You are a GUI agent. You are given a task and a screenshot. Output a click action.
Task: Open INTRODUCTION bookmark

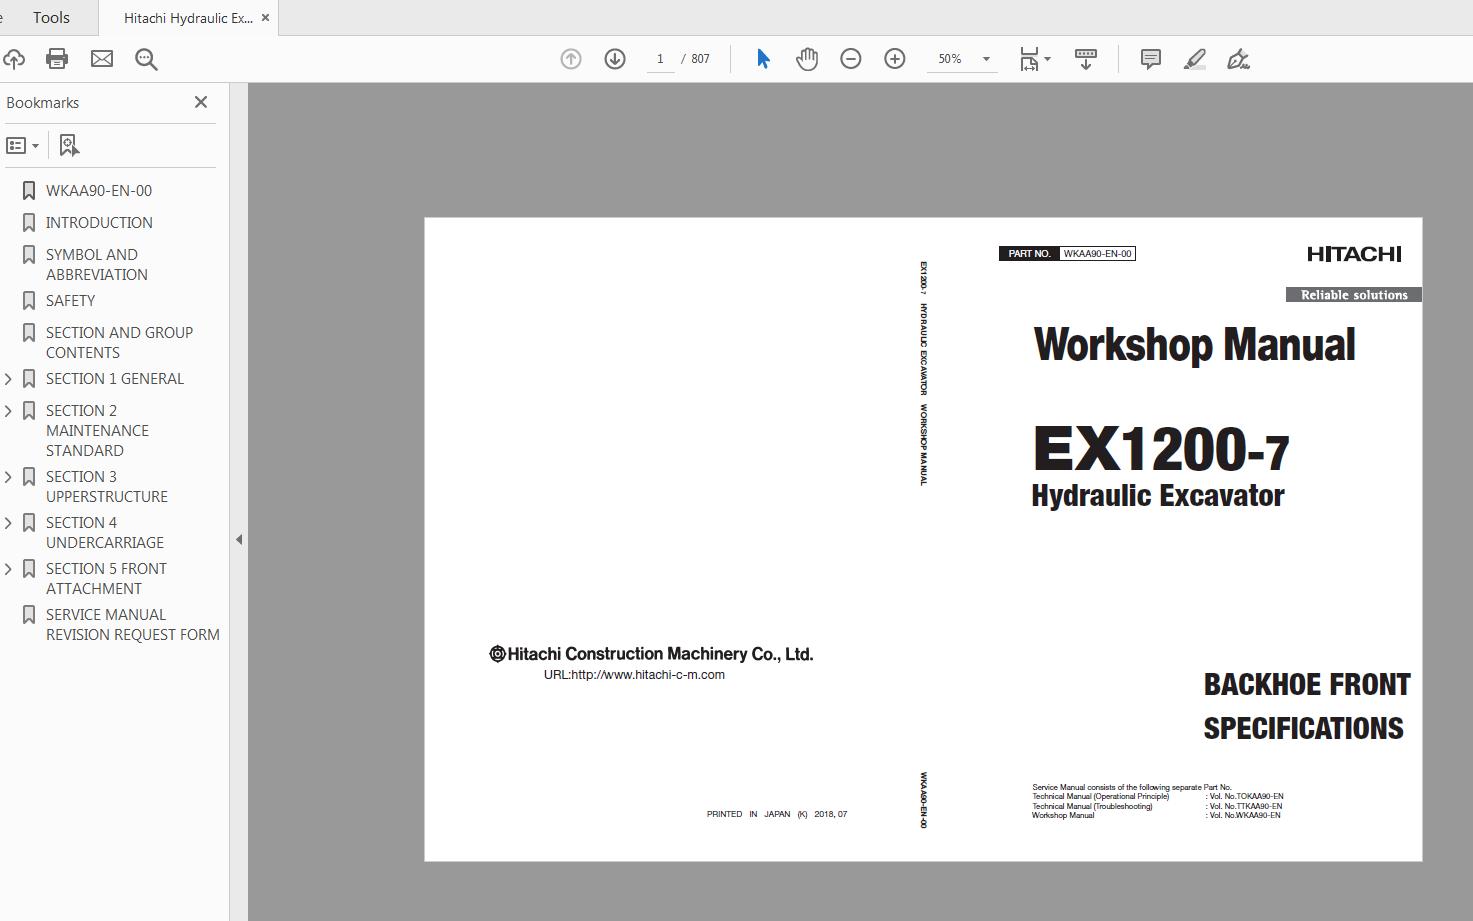(x=99, y=223)
